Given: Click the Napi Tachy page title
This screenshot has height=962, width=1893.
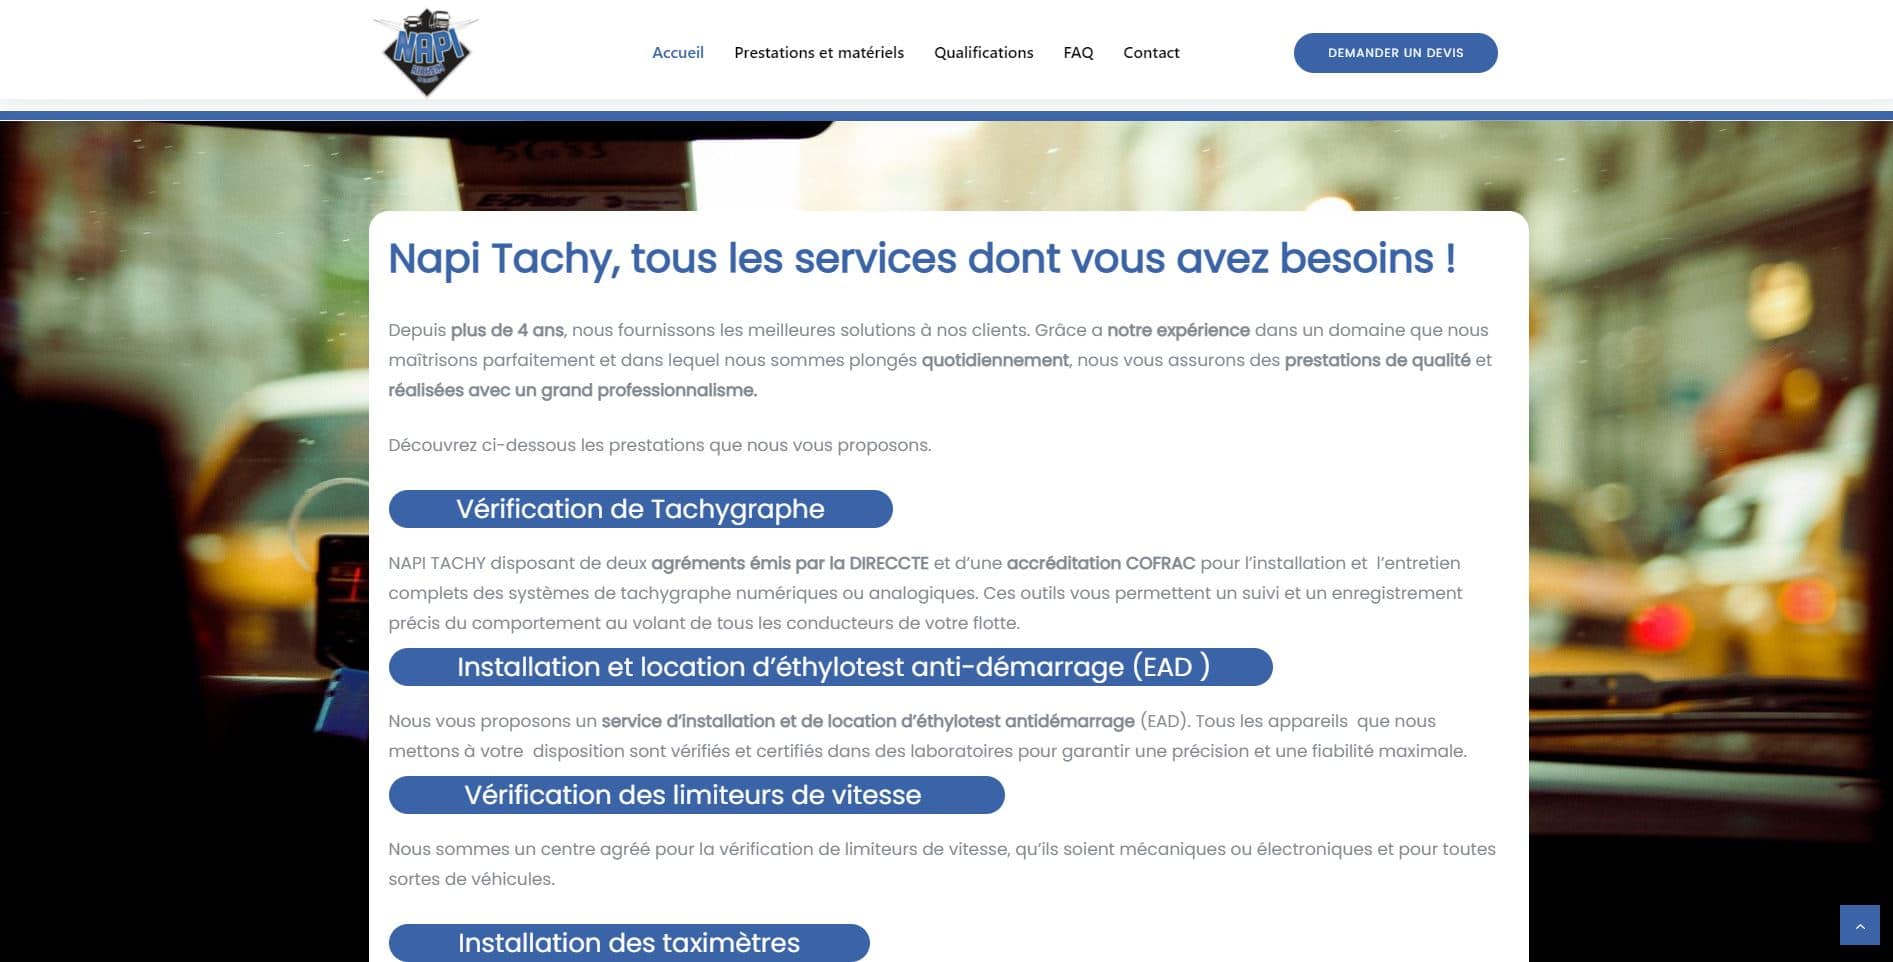Looking at the screenshot, I should point(921,258).
